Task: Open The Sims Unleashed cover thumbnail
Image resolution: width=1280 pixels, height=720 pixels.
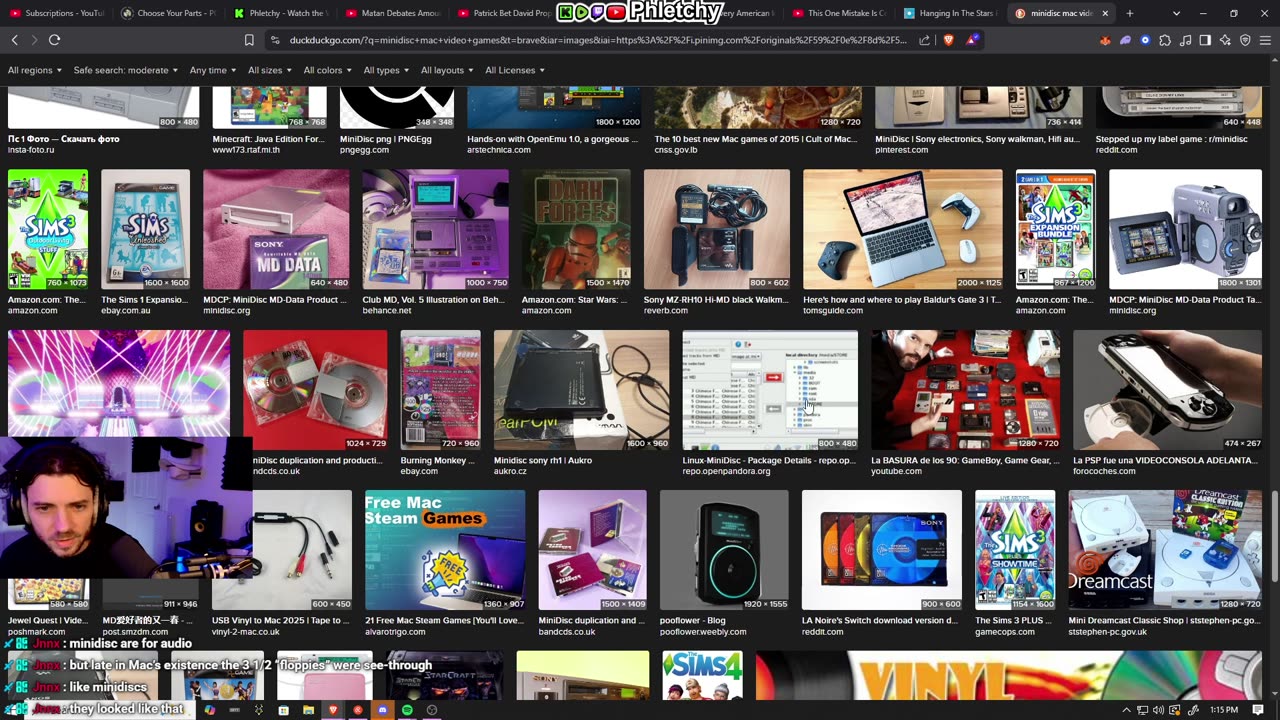Action: pyautogui.click(x=145, y=230)
